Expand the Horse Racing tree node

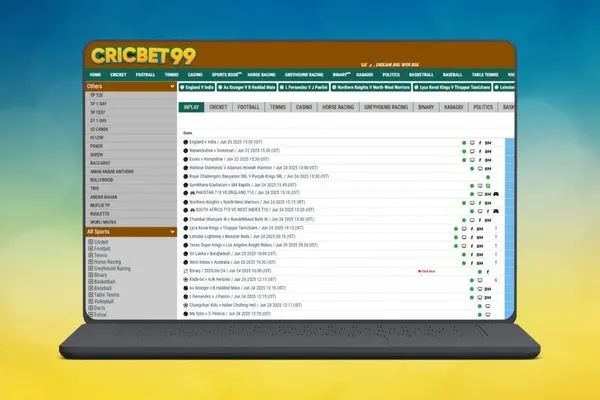pos(91,262)
